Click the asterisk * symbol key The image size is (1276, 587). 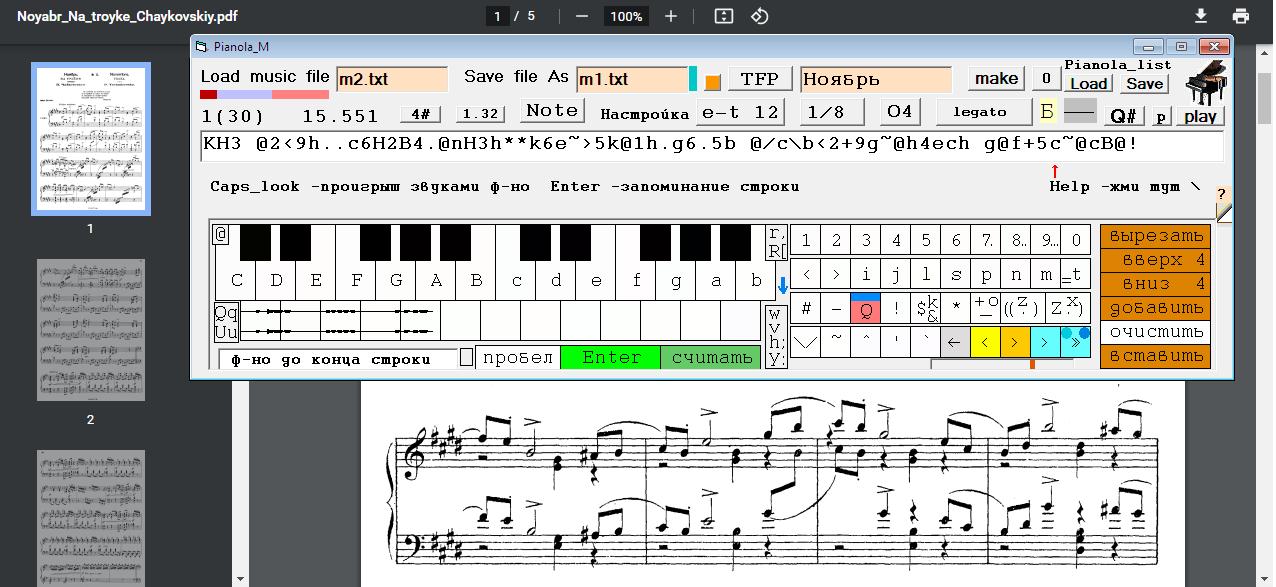[955, 309]
